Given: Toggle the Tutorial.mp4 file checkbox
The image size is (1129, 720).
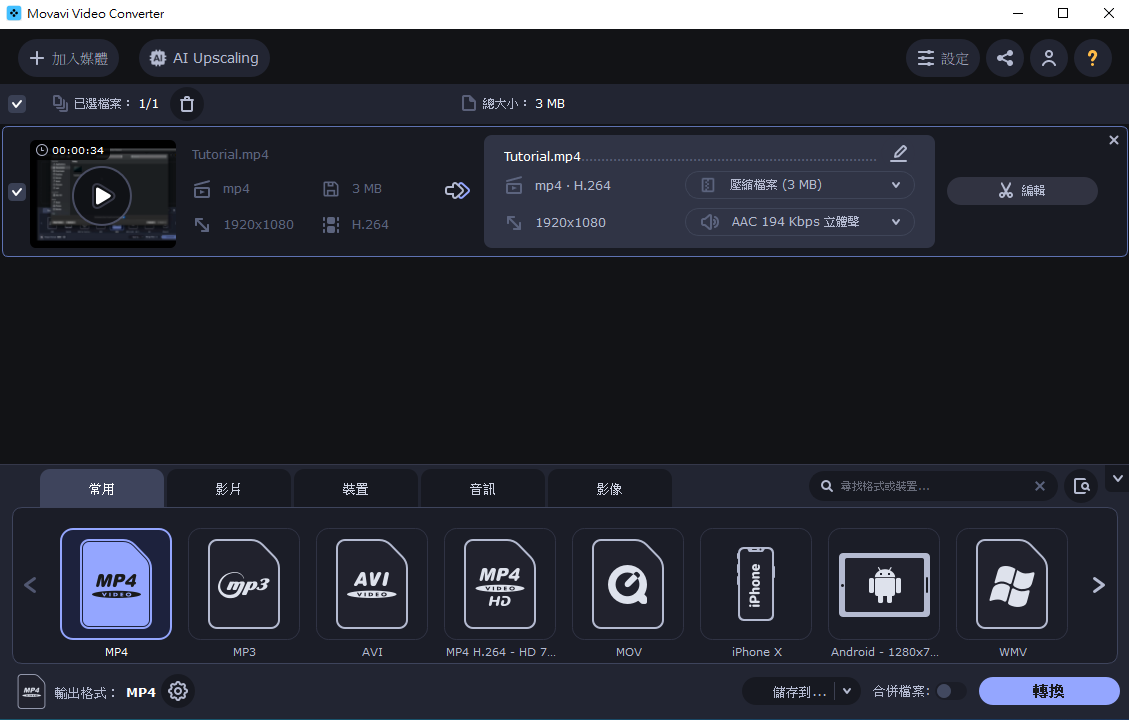Looking at the screenshot, I should coord(17,192).
